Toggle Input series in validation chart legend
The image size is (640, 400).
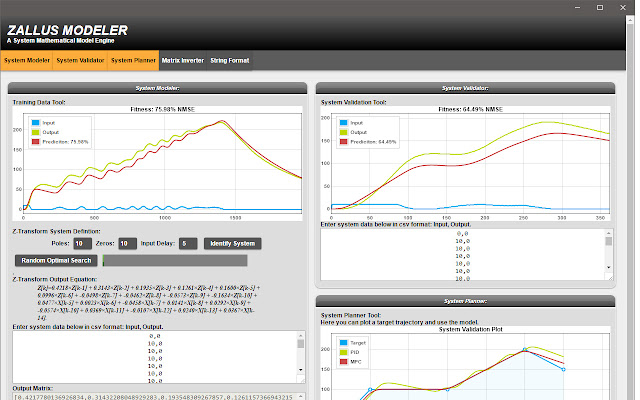coord(351,122)
